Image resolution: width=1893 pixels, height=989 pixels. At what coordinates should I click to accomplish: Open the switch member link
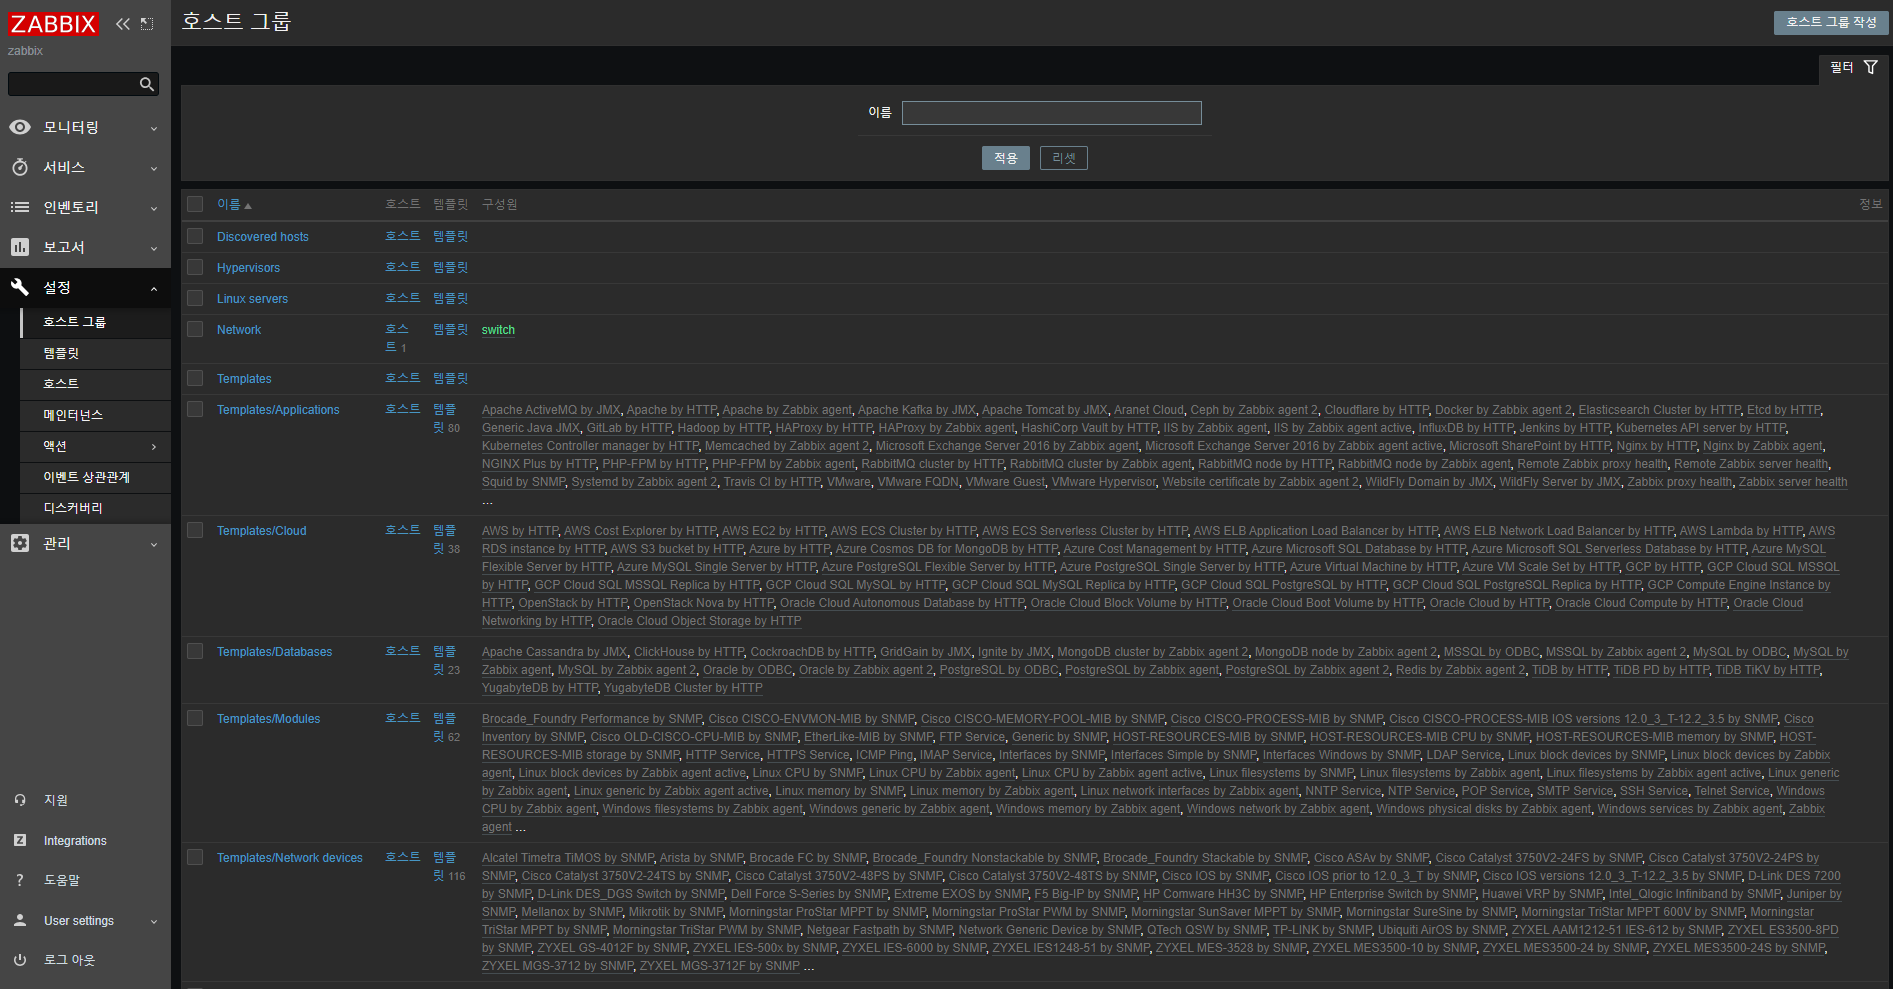(x=498, y=330)
